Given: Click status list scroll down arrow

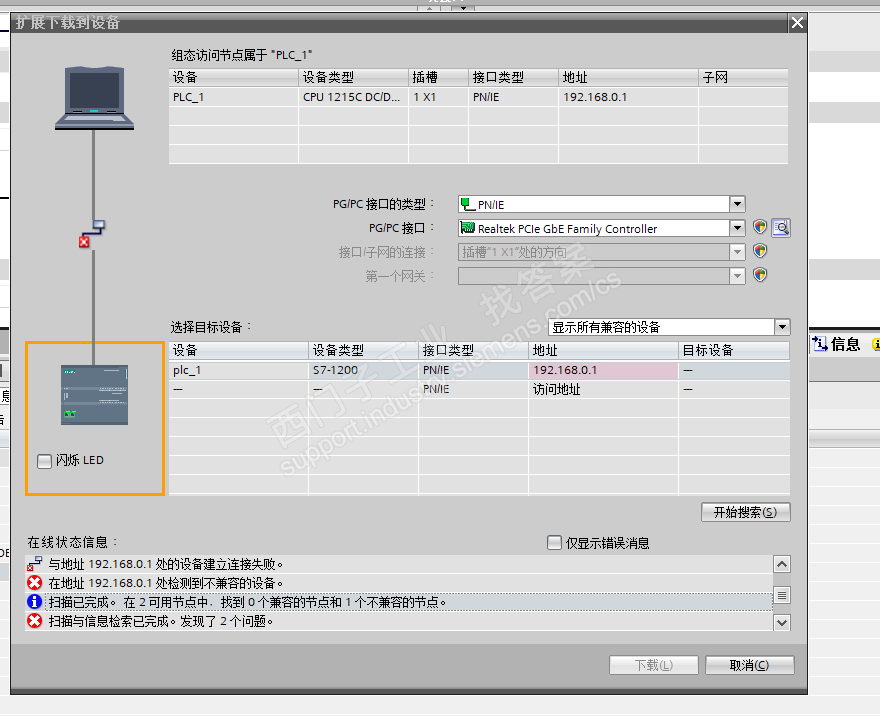Looking at the screenshot, I should (x=782, y=622).
